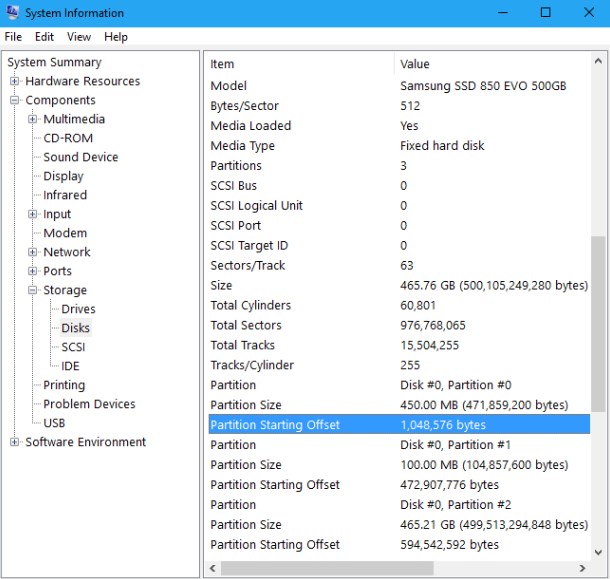610x579 pixels.
Task: Expand the Multimedia branch
Action: pyautogui.click(x=33, y=119)
